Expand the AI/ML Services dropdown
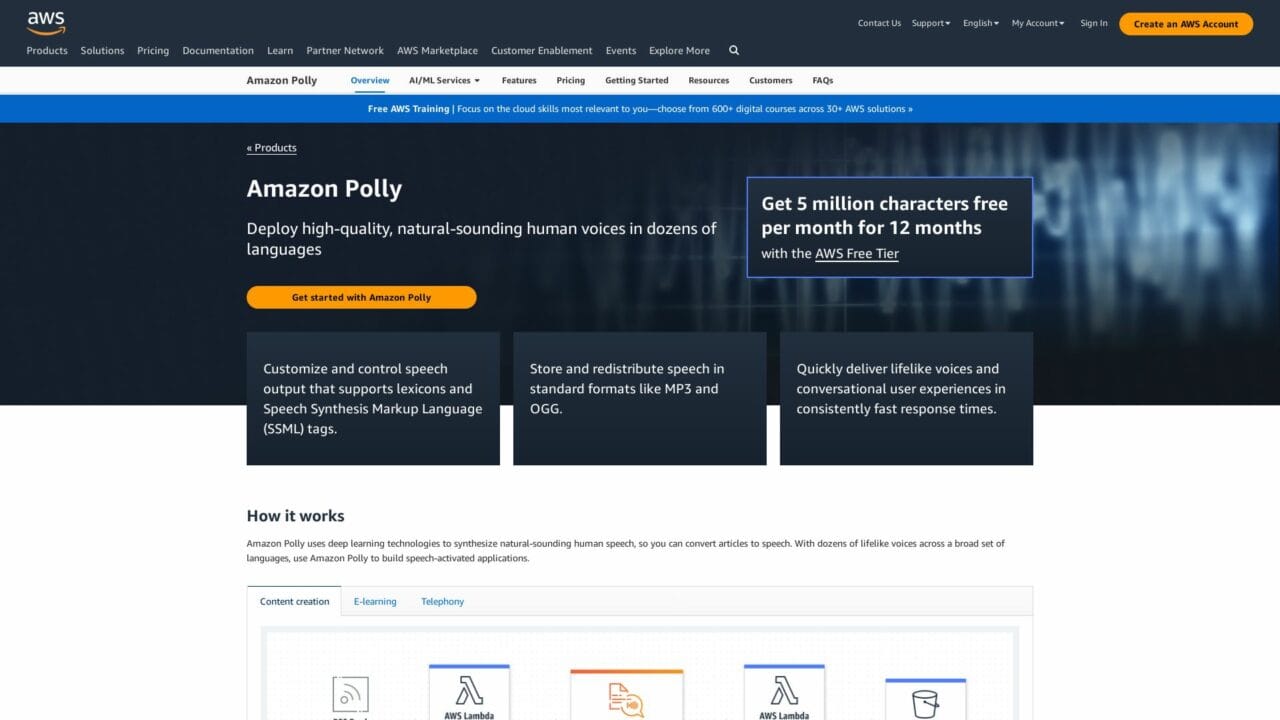This screenshot has width=1280, height=720. tap(443, 80)
